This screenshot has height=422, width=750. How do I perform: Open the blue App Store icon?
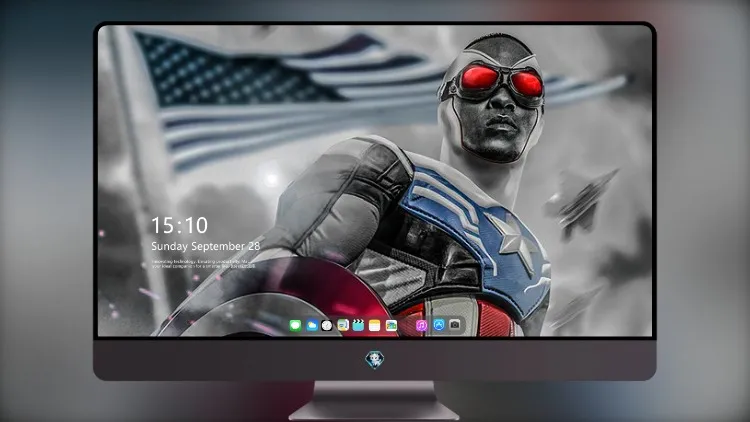tap(439, 325)
